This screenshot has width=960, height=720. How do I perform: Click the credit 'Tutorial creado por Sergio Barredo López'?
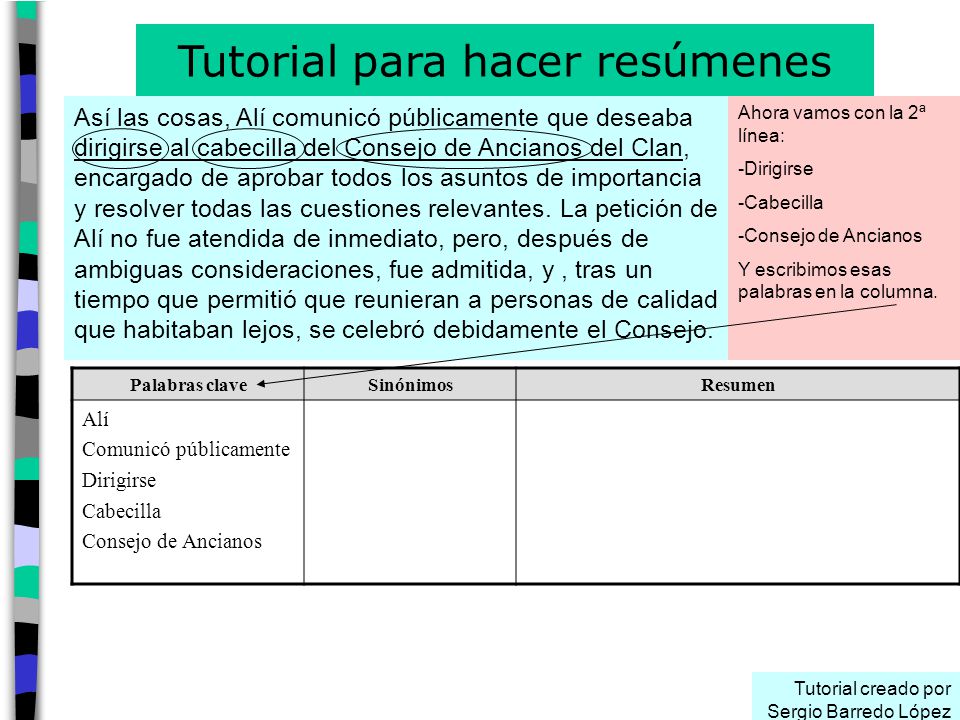(859, 700)
